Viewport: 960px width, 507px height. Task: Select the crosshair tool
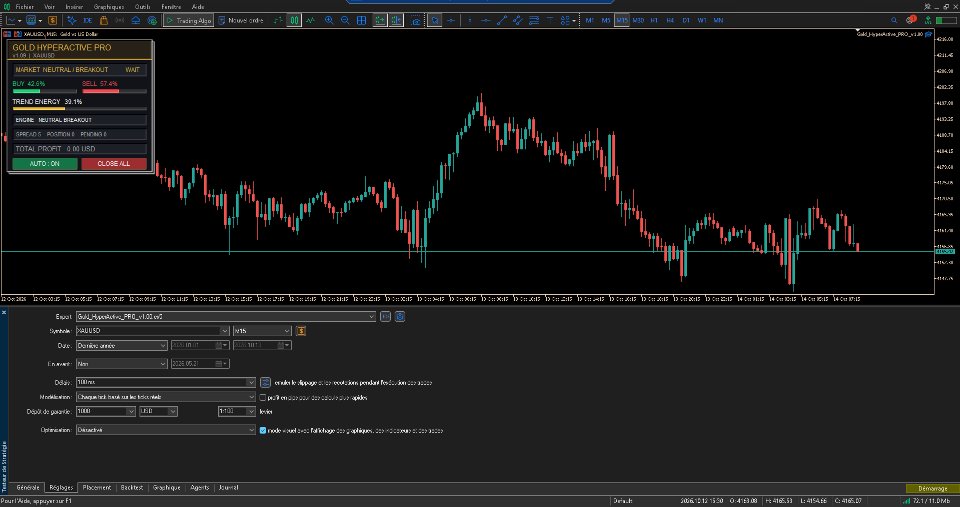tap(451, 20)
